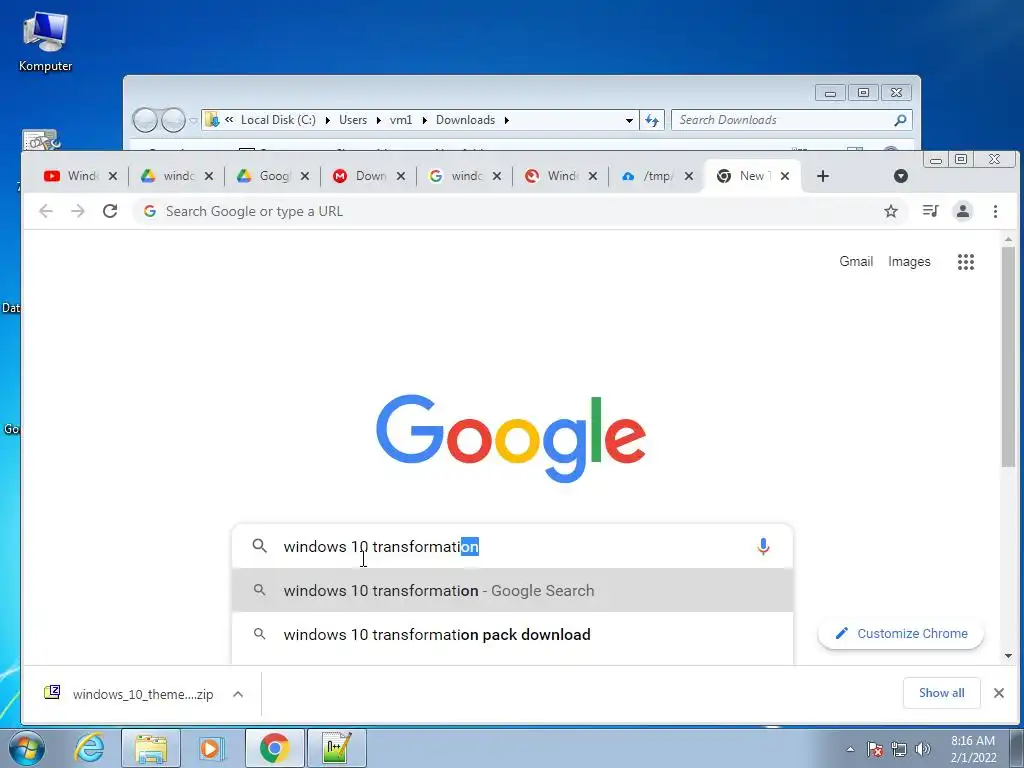This screenshot has width=1024, height=768.
Task: Click in the Google search box
Action: tap(513, 546)
